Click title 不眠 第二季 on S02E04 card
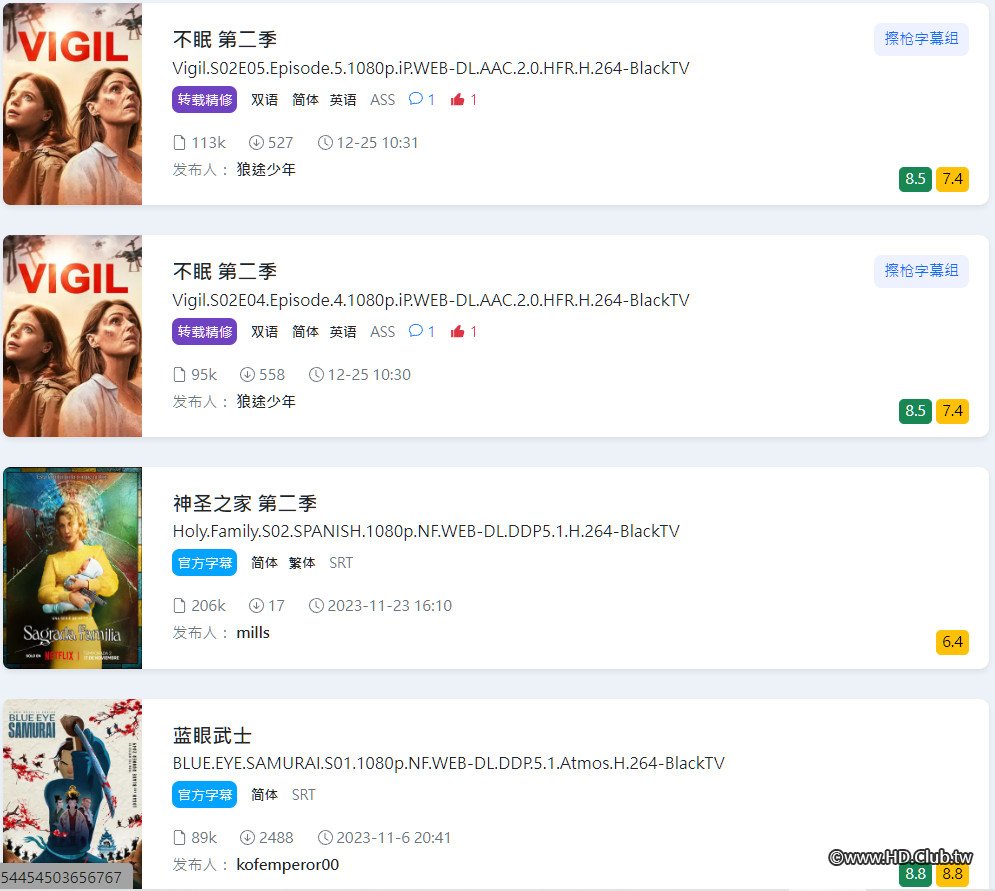Image resolution: width=995 pixels, height=891 pixels. click(225, 272)
